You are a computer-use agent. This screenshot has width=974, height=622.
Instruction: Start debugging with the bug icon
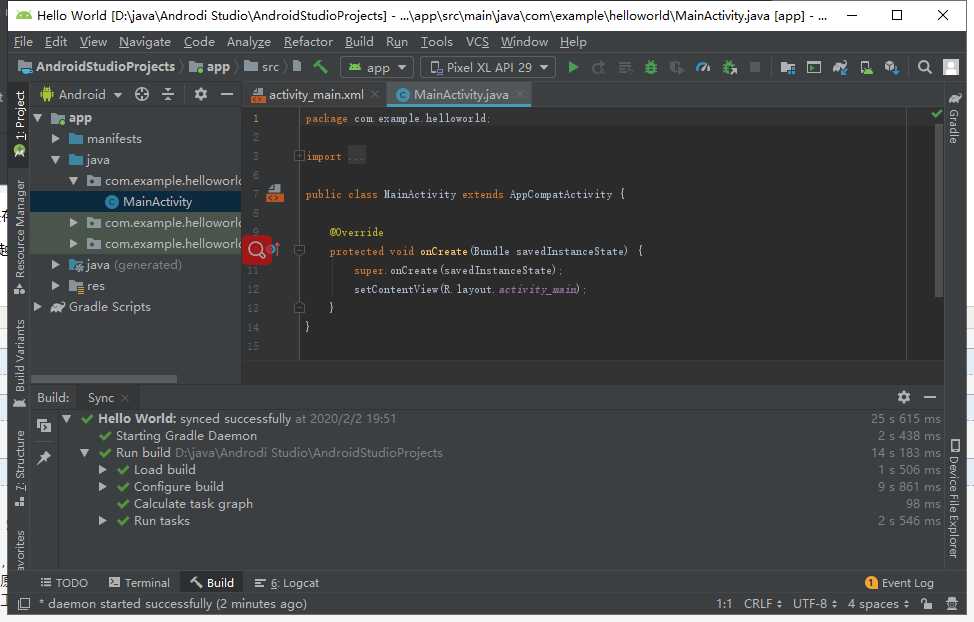tap(650, 67)
